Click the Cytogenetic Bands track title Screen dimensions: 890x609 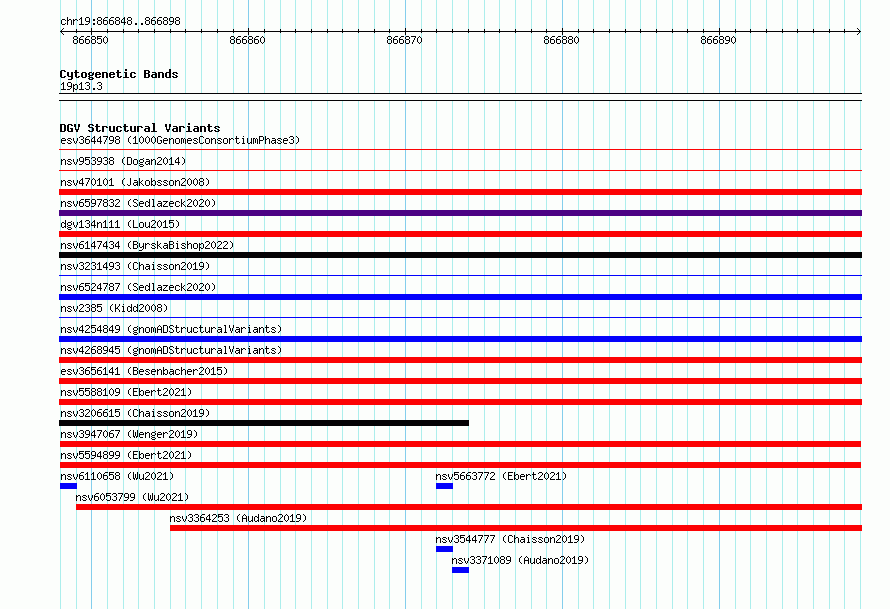119,74
